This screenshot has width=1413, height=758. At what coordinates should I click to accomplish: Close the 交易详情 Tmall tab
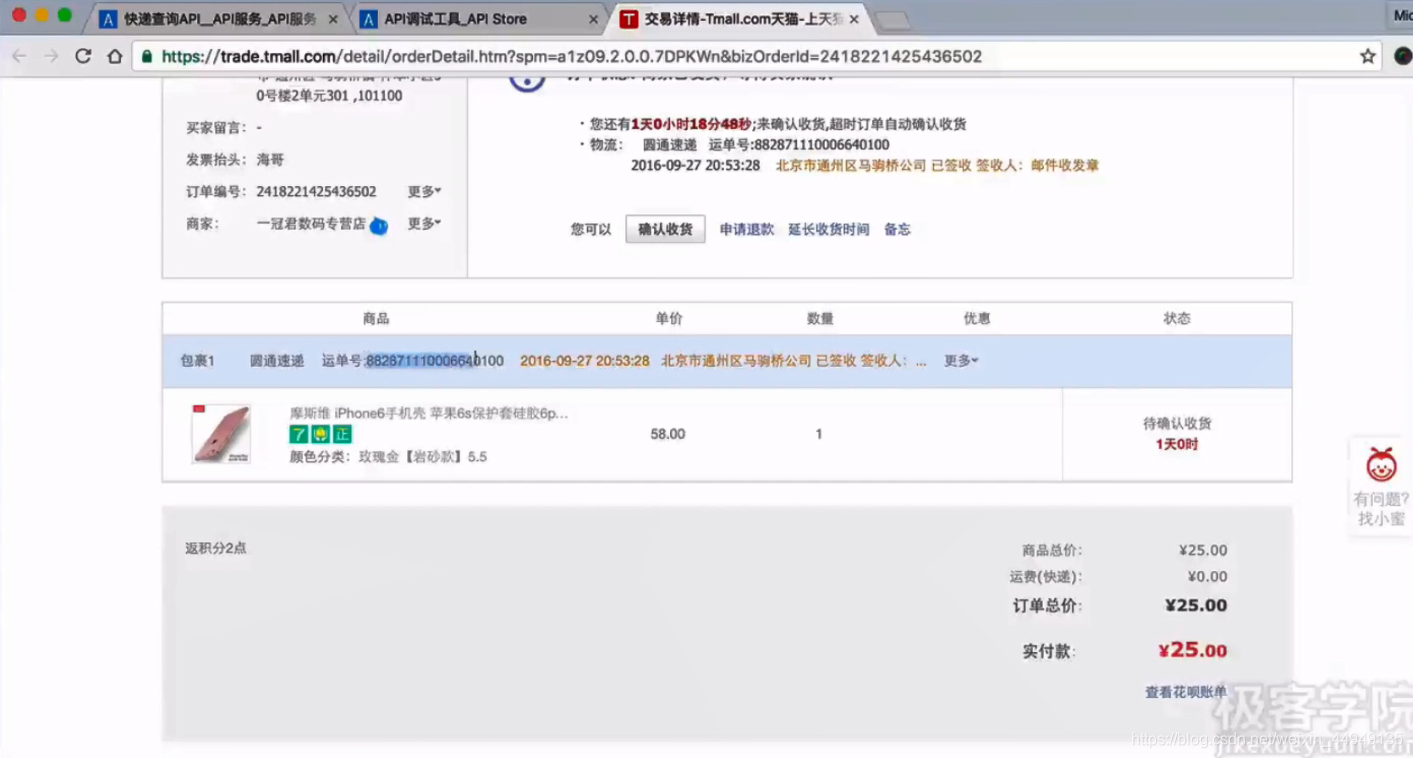click(x=854, y=19)
